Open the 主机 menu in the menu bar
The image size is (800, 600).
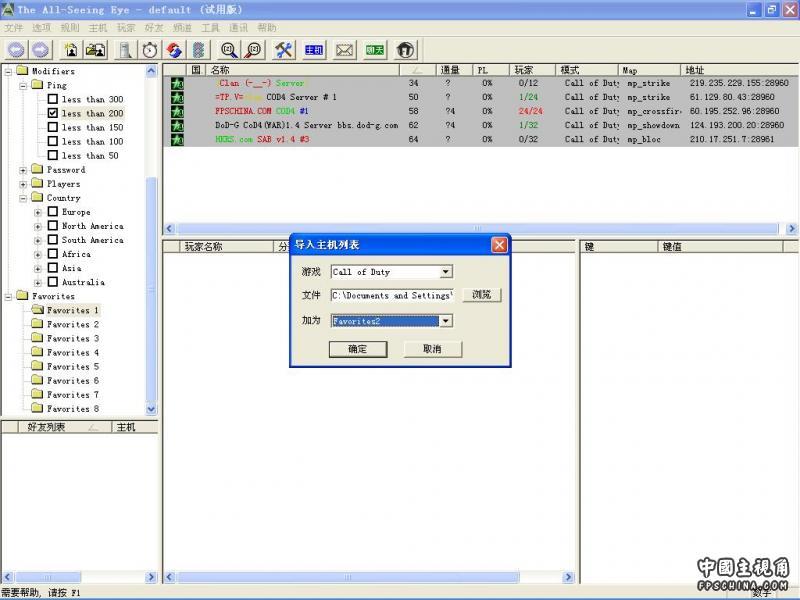[x=98, y=28]
